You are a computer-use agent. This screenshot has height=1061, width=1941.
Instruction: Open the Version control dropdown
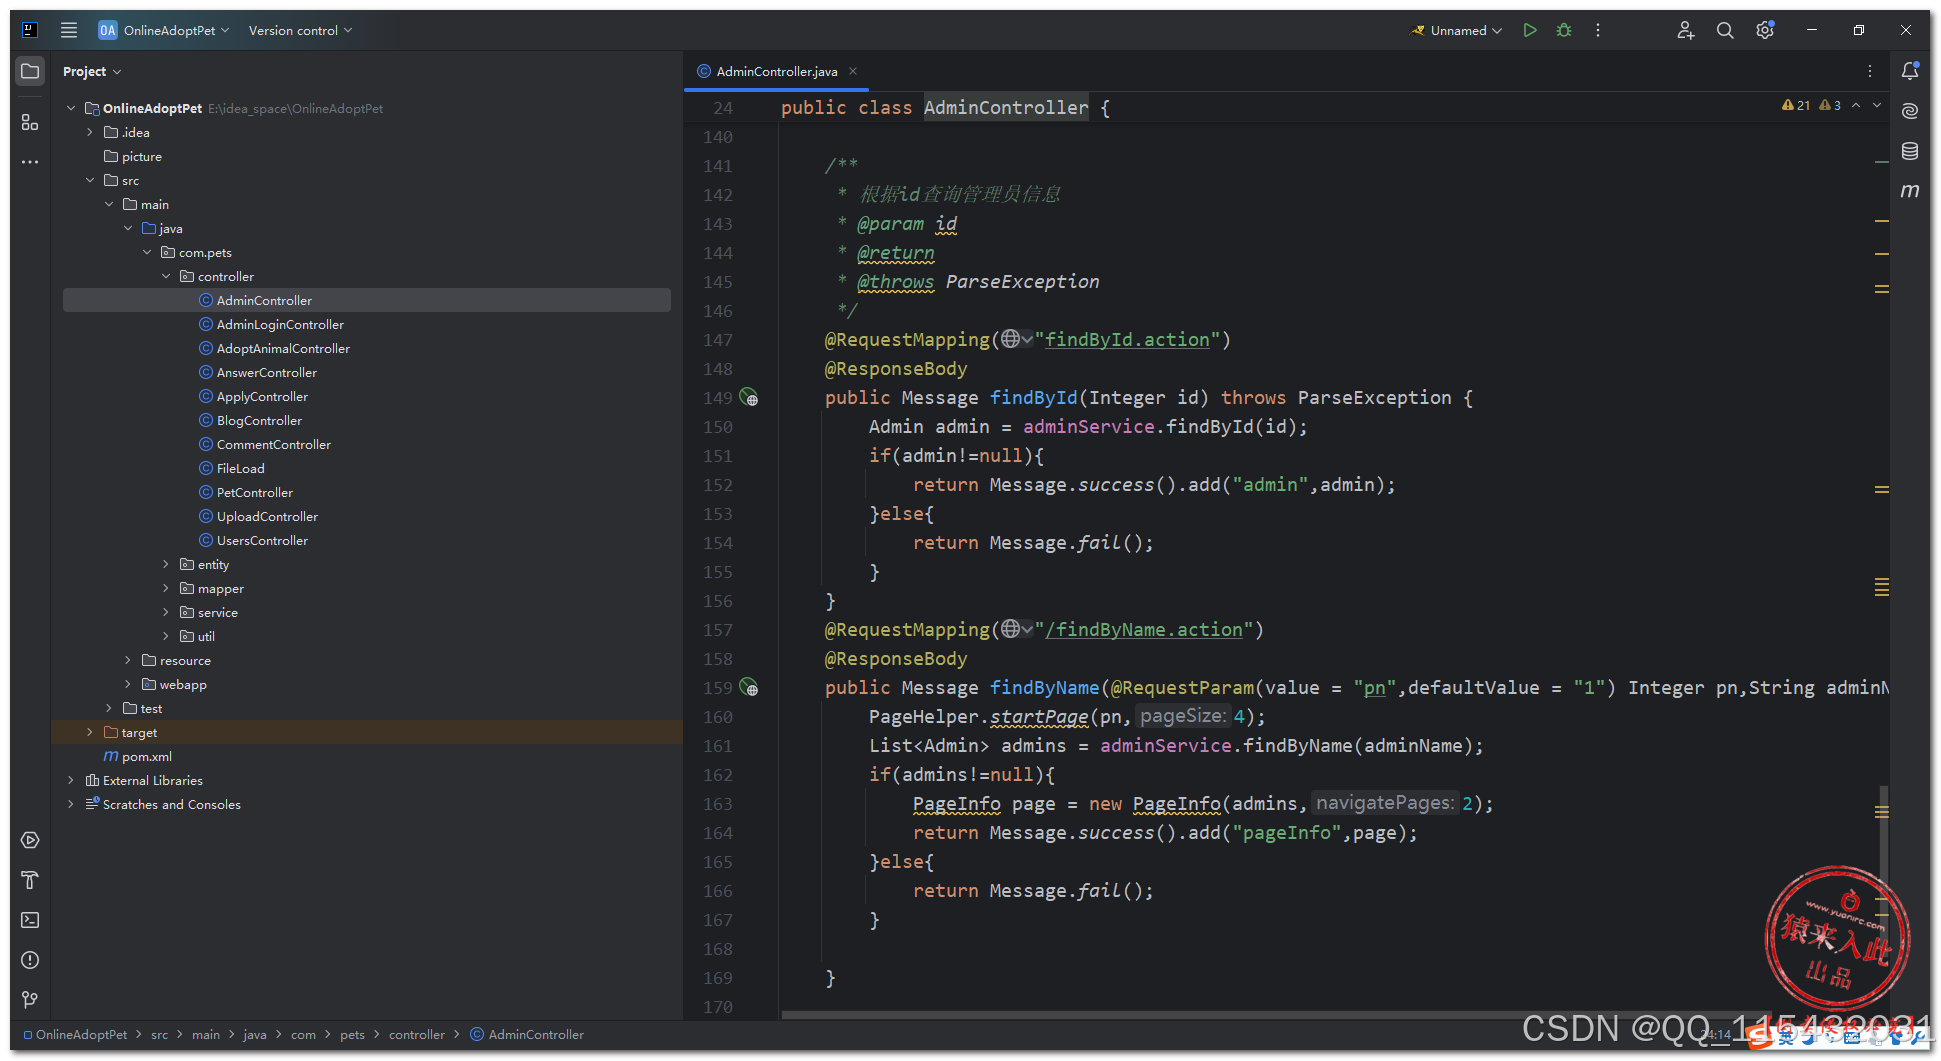[300, 30]
